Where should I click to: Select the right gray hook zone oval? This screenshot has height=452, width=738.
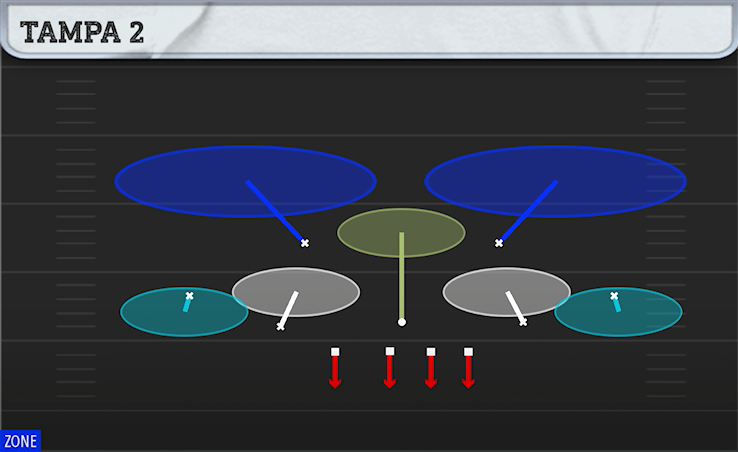pyautogui.click(x=507, y=292)
